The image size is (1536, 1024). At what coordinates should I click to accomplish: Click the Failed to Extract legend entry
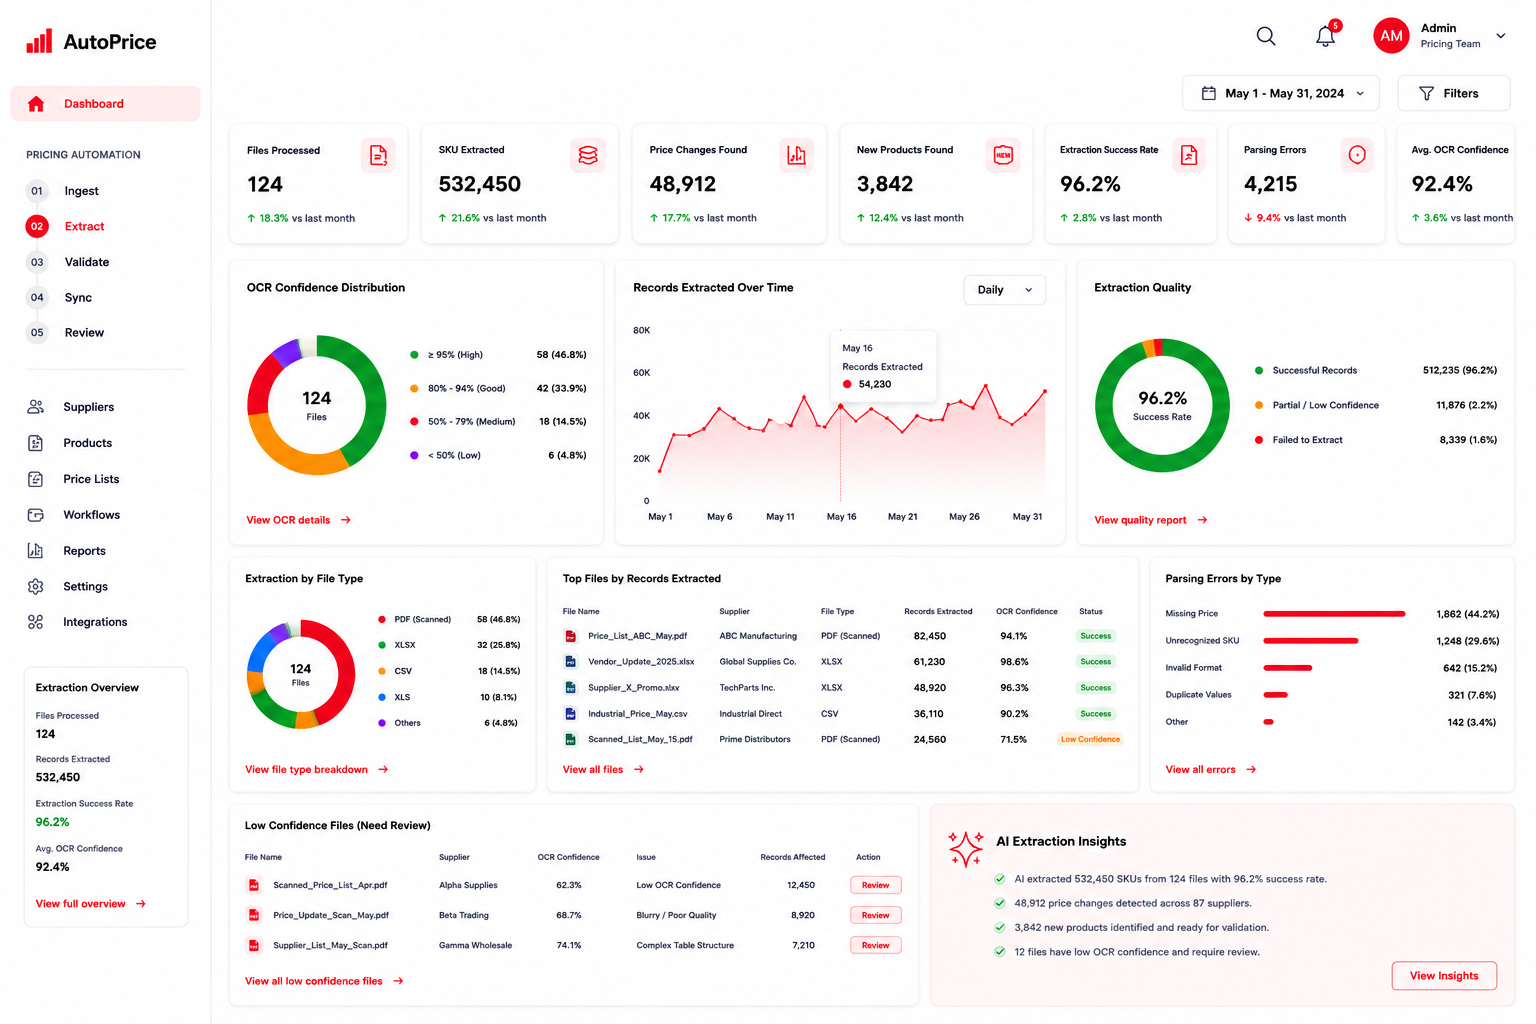(x=1299, y=440)
